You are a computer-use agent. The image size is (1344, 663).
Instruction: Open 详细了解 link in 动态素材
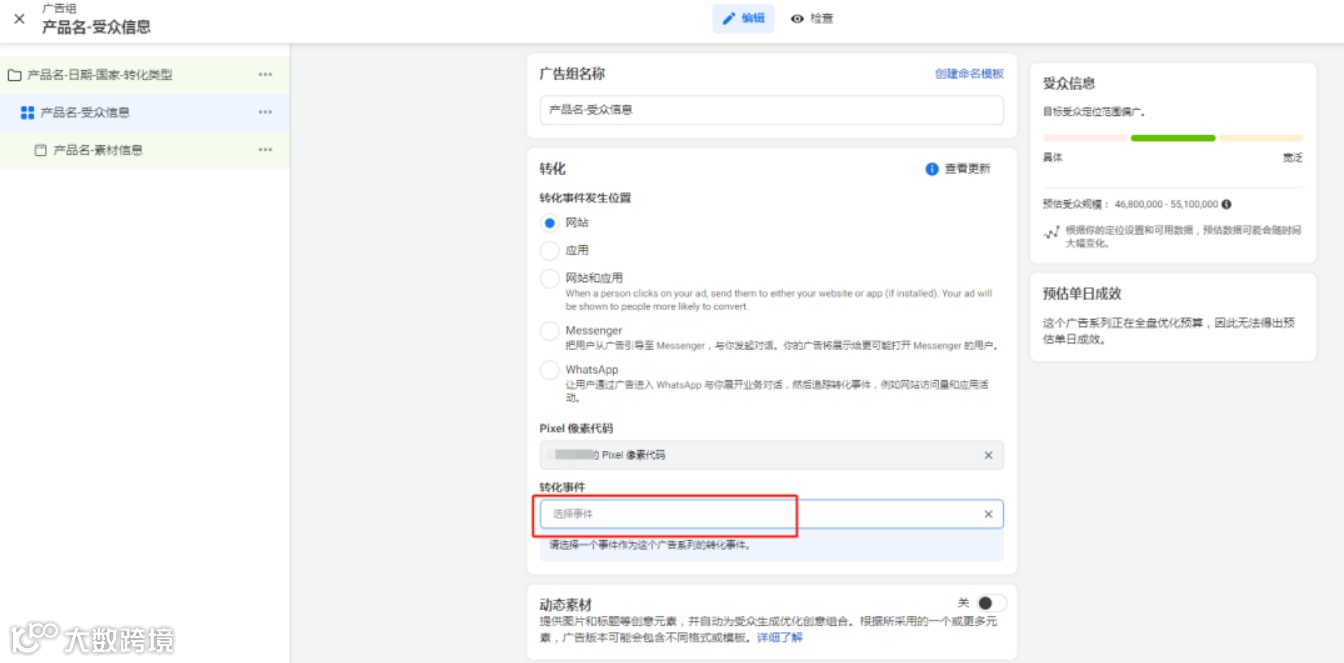(x=779, y=638)
